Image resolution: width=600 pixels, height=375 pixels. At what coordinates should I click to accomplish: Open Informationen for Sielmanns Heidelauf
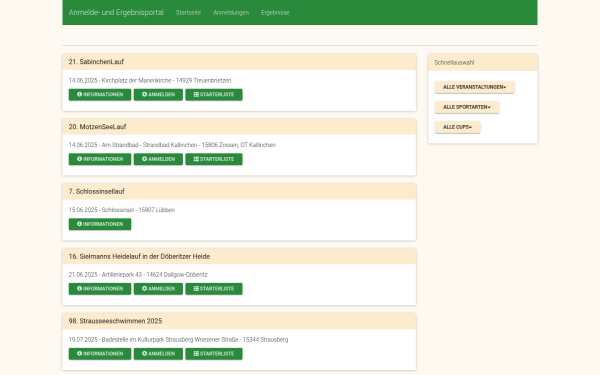coord(100,289)
